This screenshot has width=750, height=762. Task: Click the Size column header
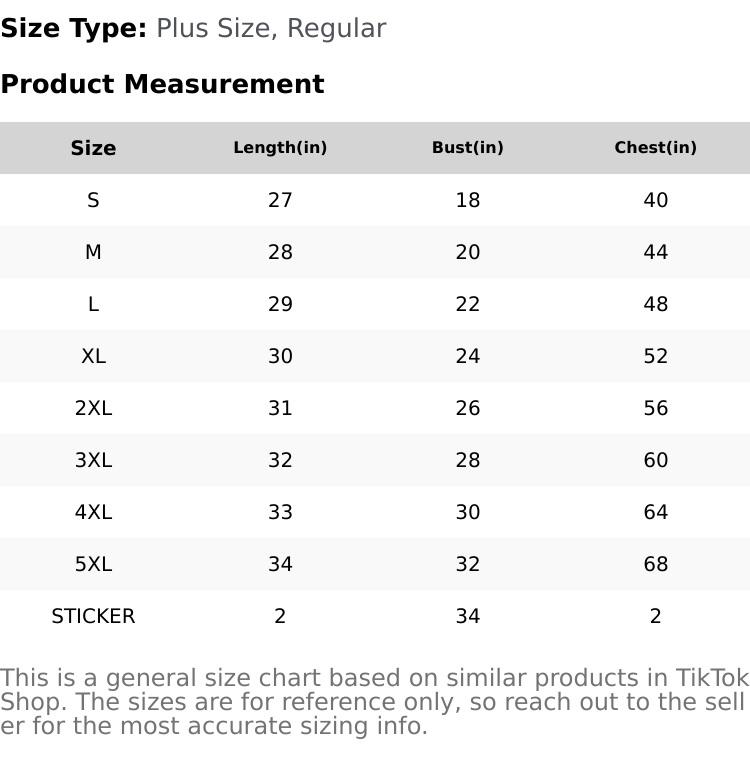point(93,148)
